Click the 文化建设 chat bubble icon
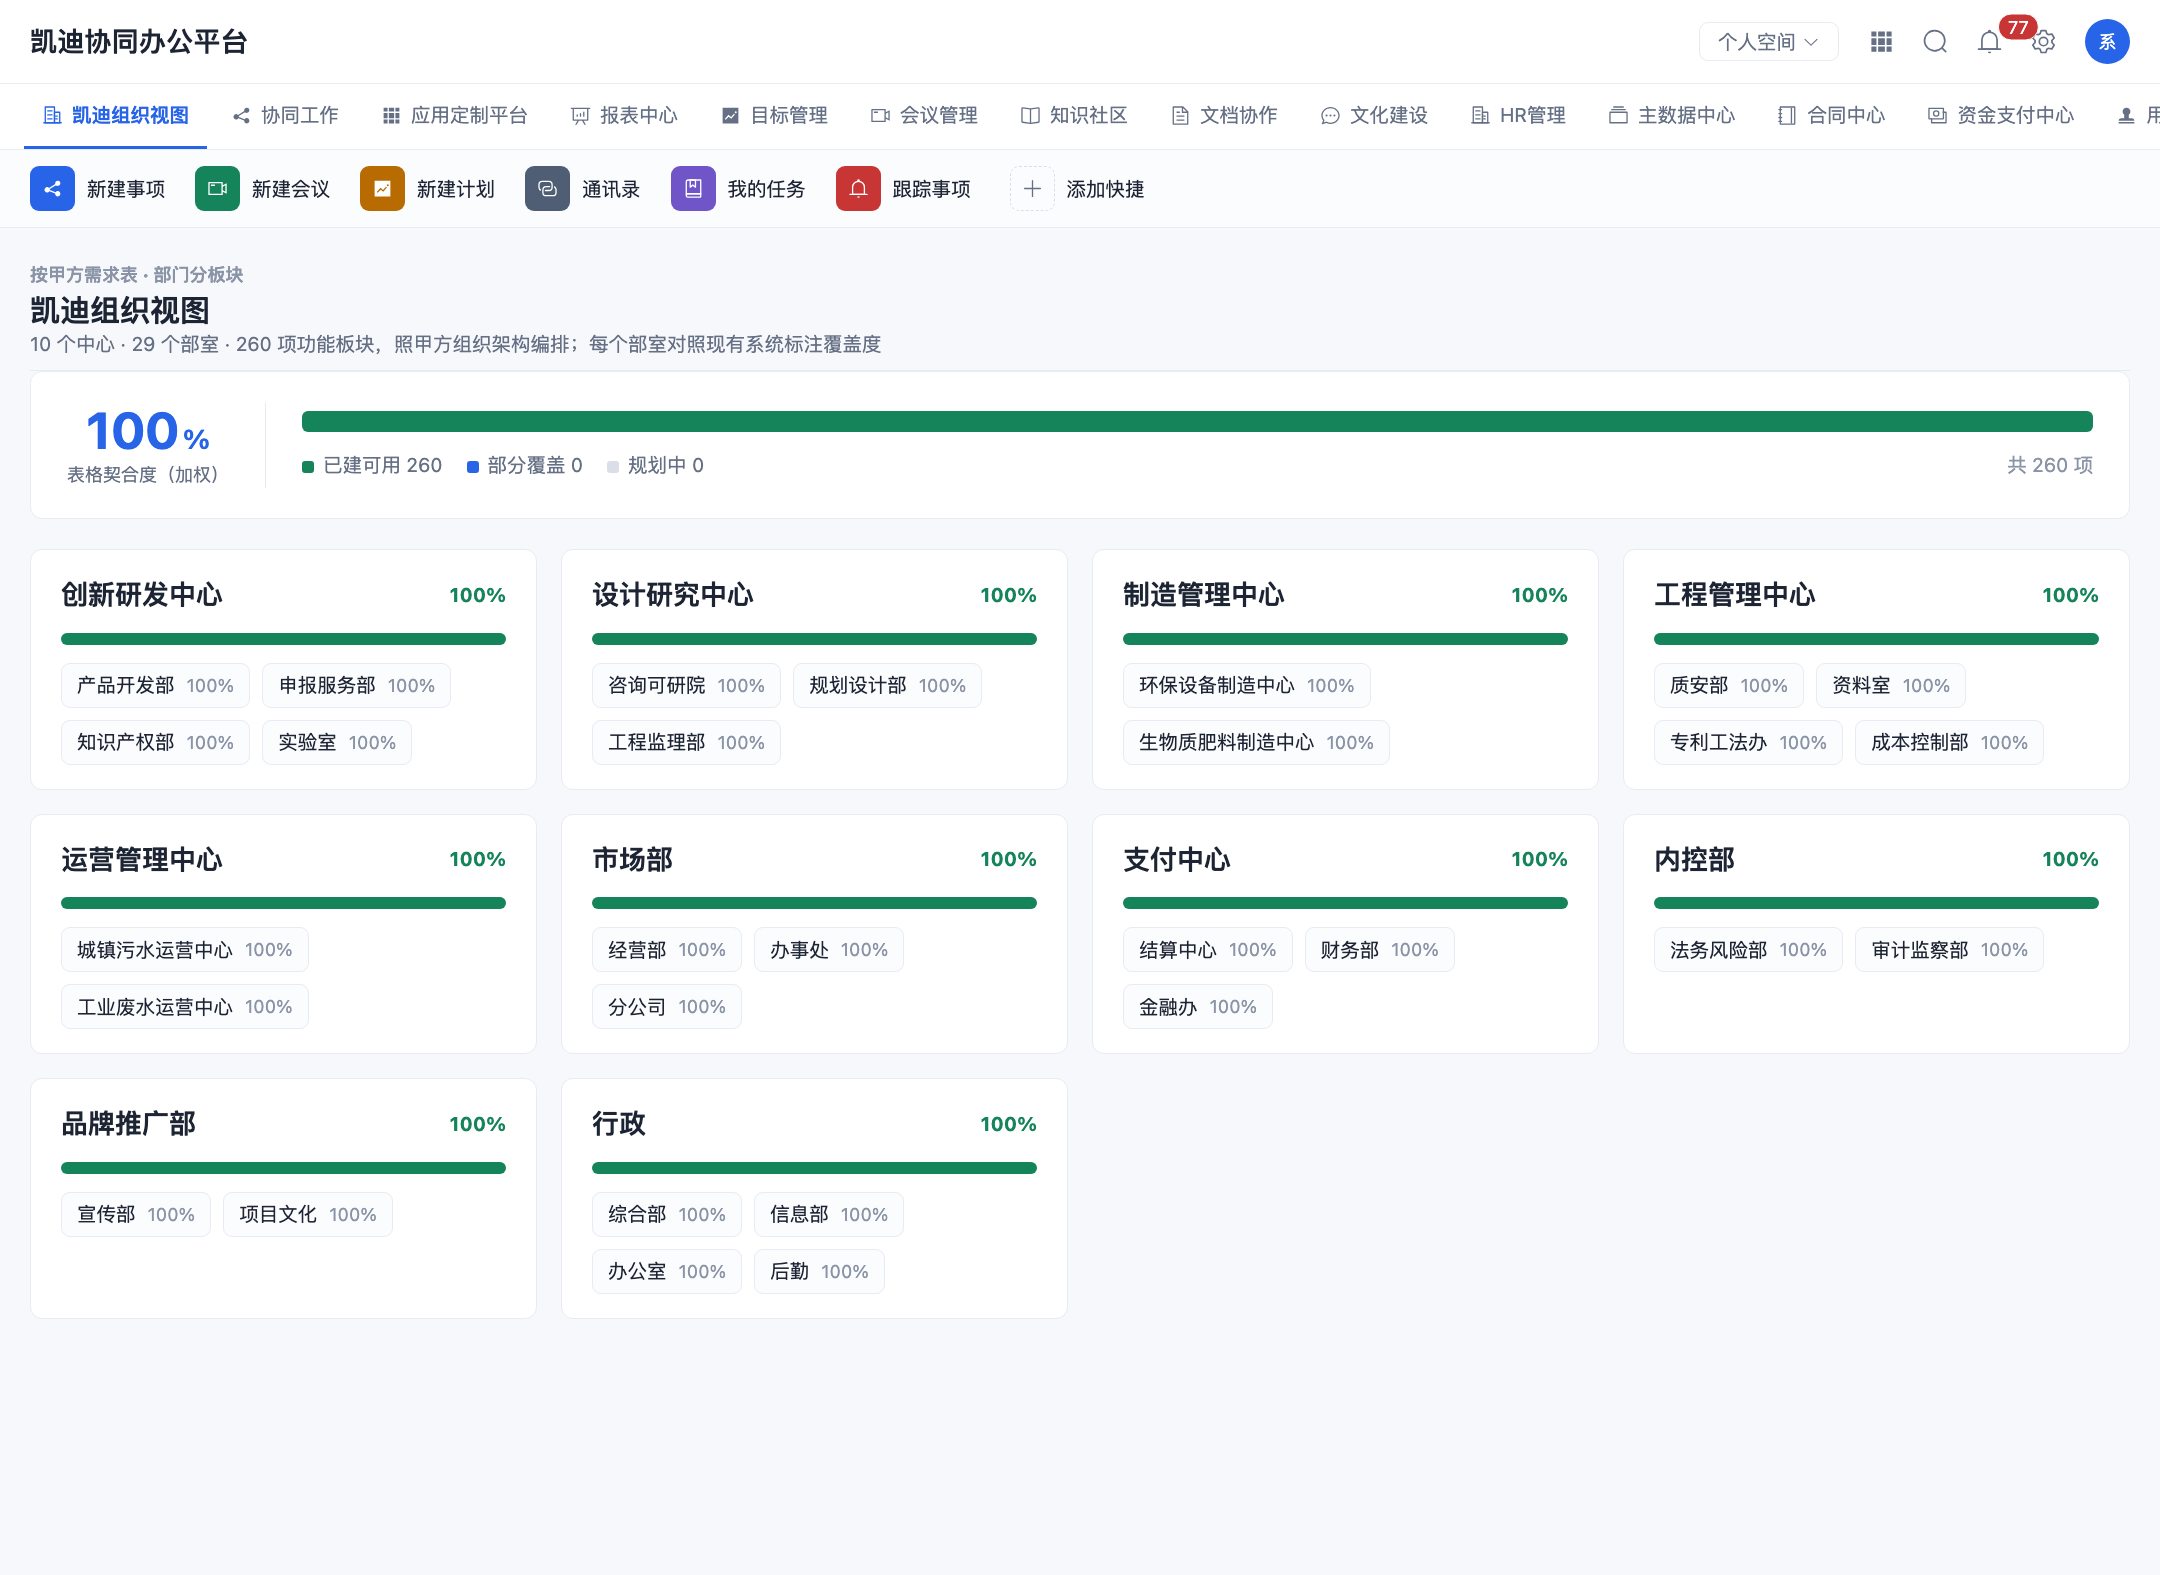The image size is (2160, 1575). coord(1330,116)
